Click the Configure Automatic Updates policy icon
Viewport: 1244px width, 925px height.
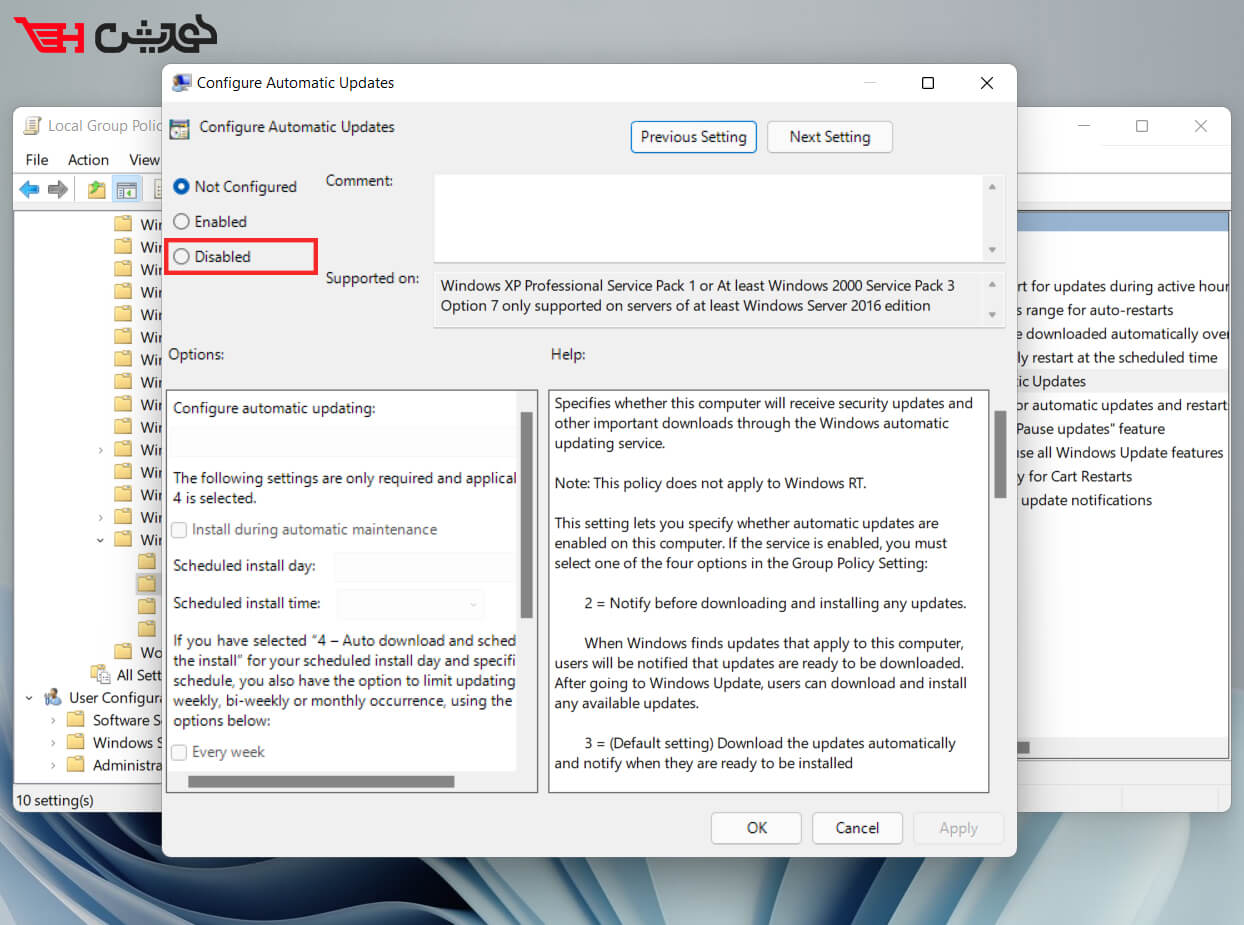[x=180, y=128]
